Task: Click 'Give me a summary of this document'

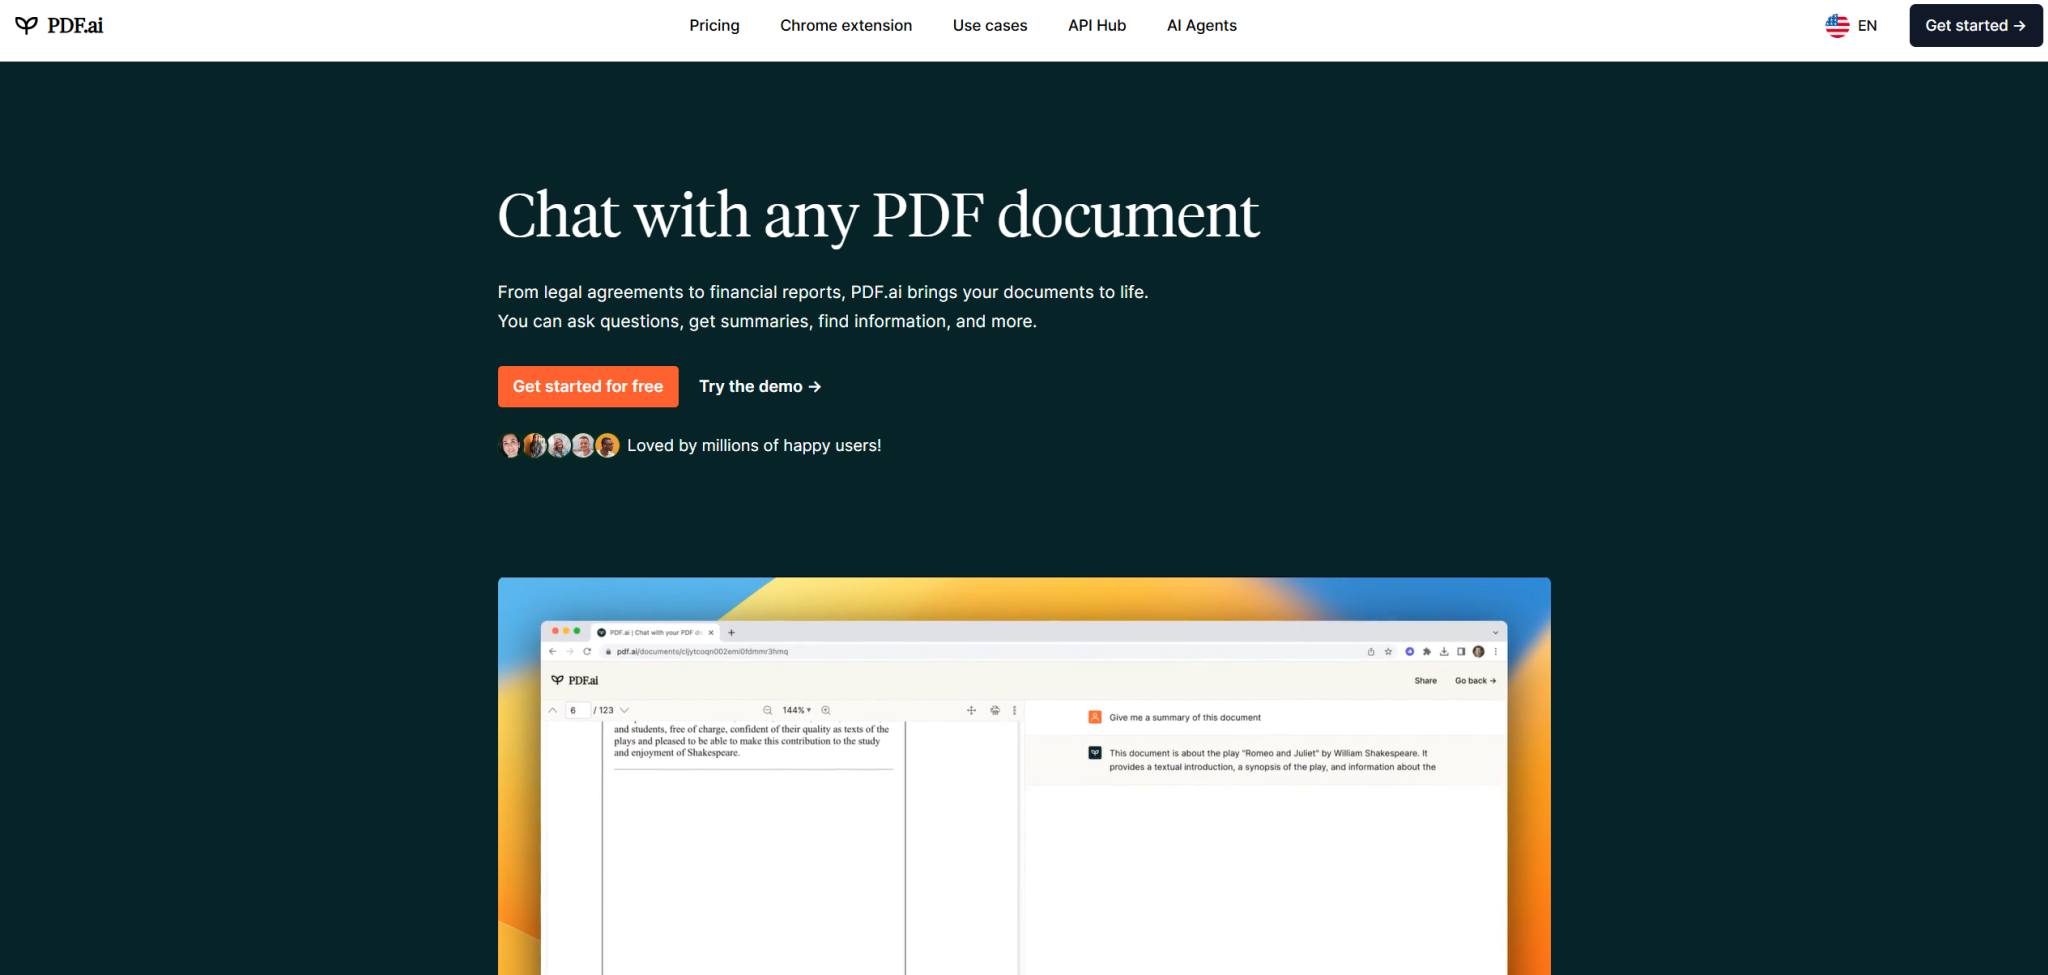Action: click(x=1185, y=717)
